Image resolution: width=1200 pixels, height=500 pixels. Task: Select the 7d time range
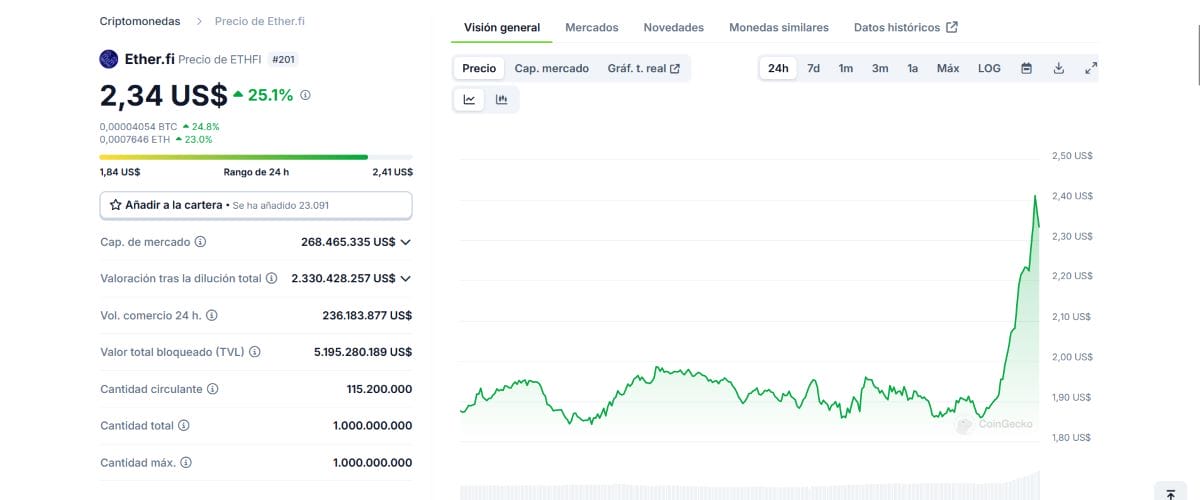point(814,68)
